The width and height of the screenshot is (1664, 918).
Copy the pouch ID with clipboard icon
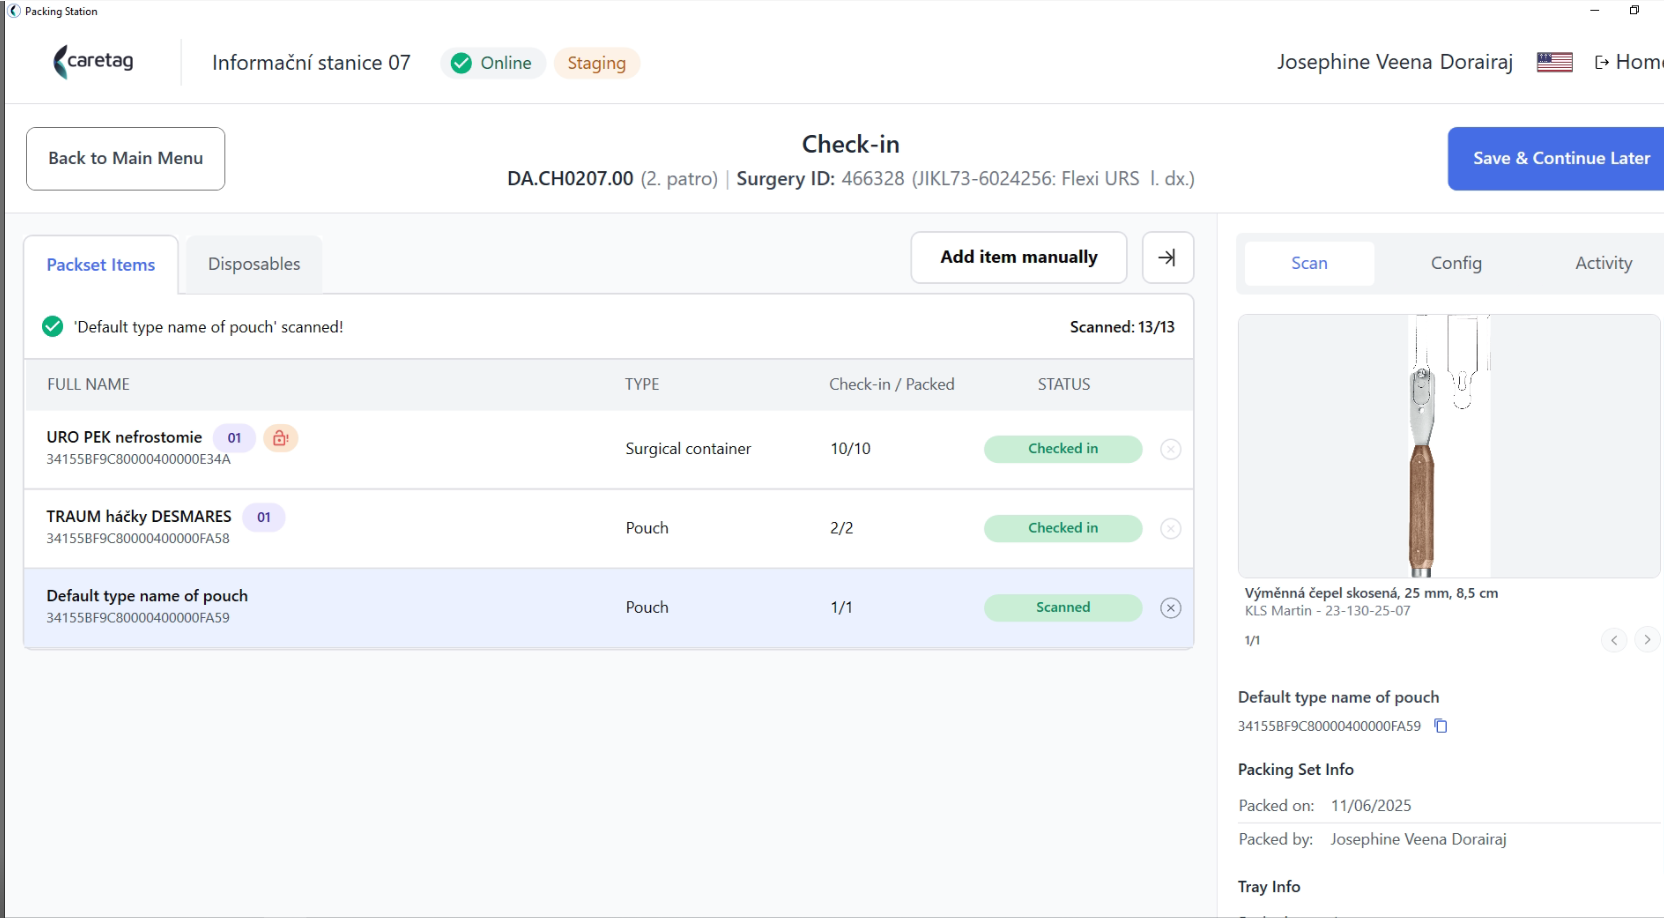(1441, 726)
